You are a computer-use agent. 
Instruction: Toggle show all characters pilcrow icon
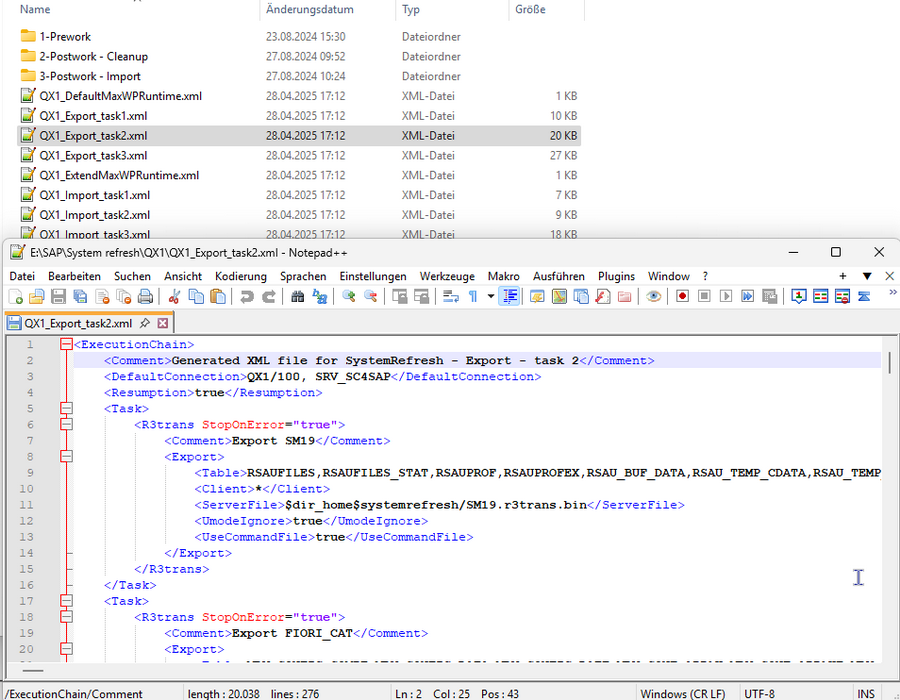pyautogui.click(x=472, y=297)
